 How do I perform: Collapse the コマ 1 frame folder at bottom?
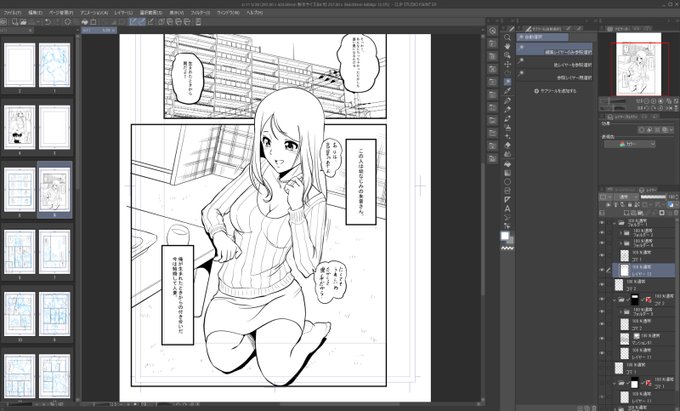click(615, 383)
